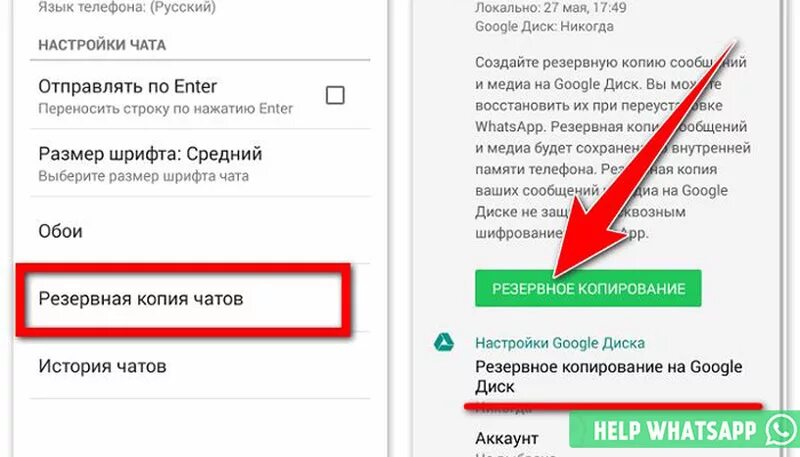Screen dimensions: 800x457
Task: Open Размер шрифта: Средний font size chooser
Action: pyautogui.click(x=199, y=163)
